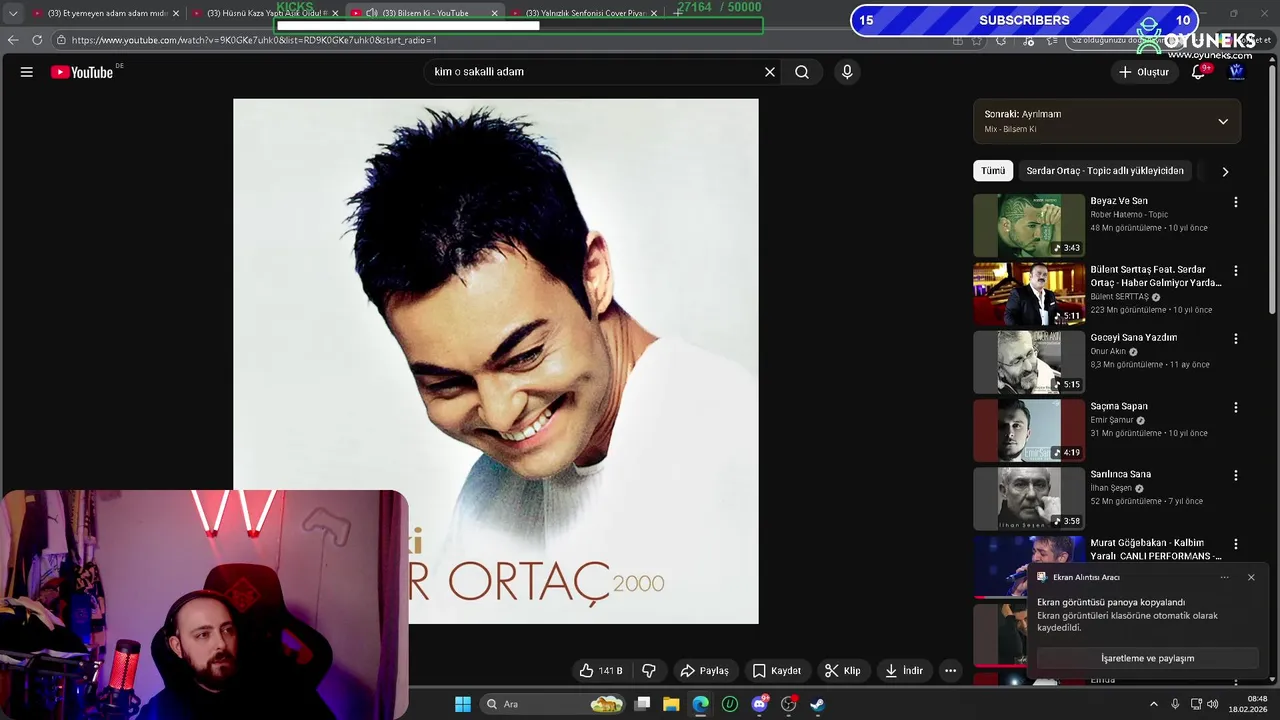Open Murat Göğebakan Kalbim Yaralı title

(1156, 549)
